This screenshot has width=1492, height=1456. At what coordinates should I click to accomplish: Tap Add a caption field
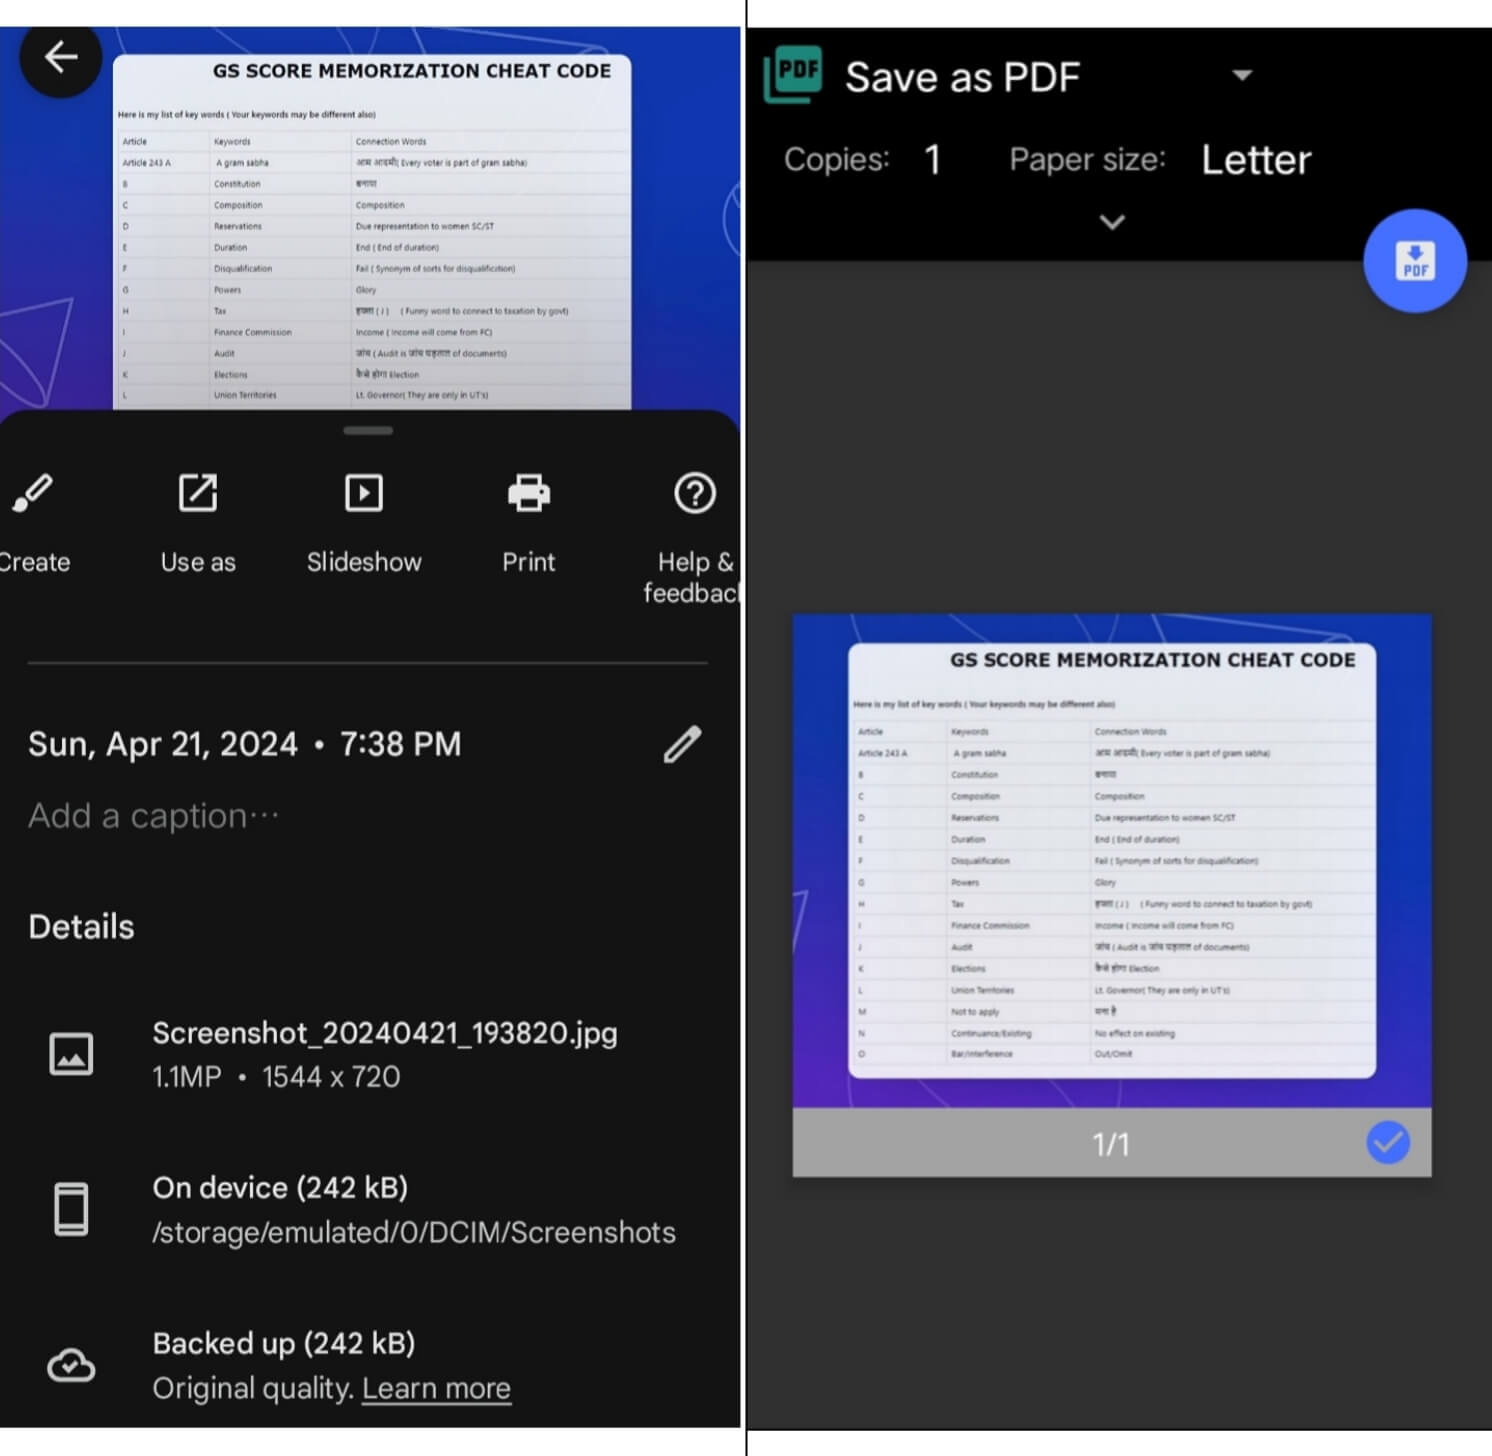click(152, 815)
